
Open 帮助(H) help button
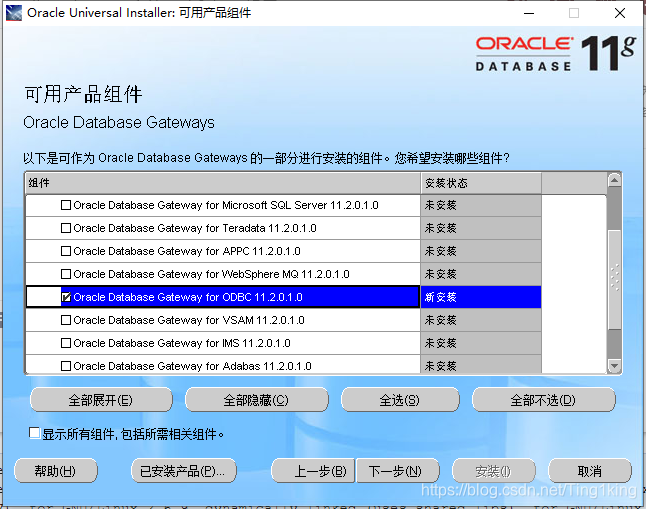pyautogui.click(x=56, y=471)
